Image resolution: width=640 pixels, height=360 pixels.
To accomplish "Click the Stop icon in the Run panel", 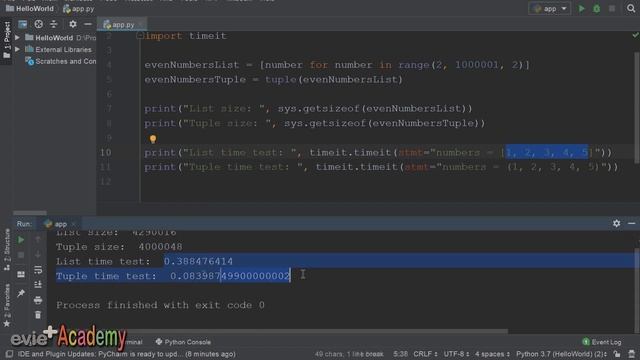I will click(x=21, y=256).
